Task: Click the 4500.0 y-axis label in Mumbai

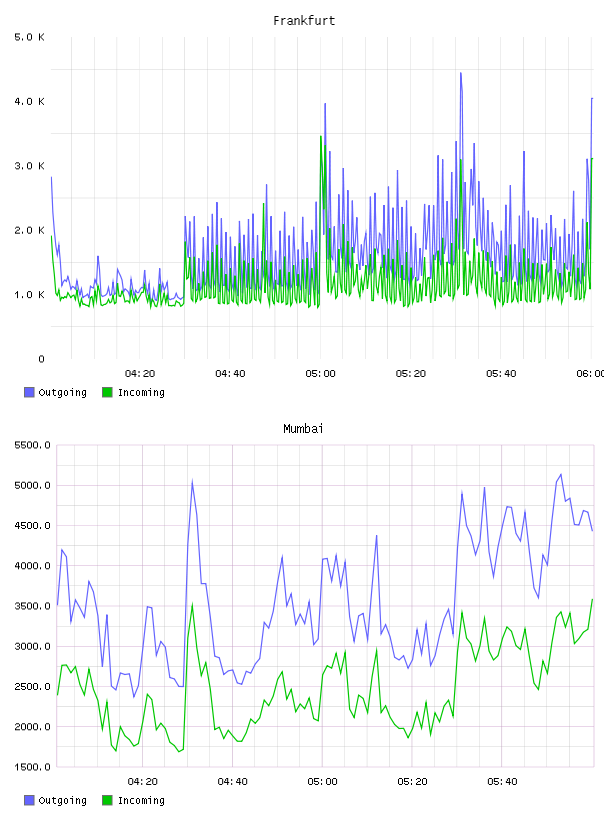Action: point(32,526)
